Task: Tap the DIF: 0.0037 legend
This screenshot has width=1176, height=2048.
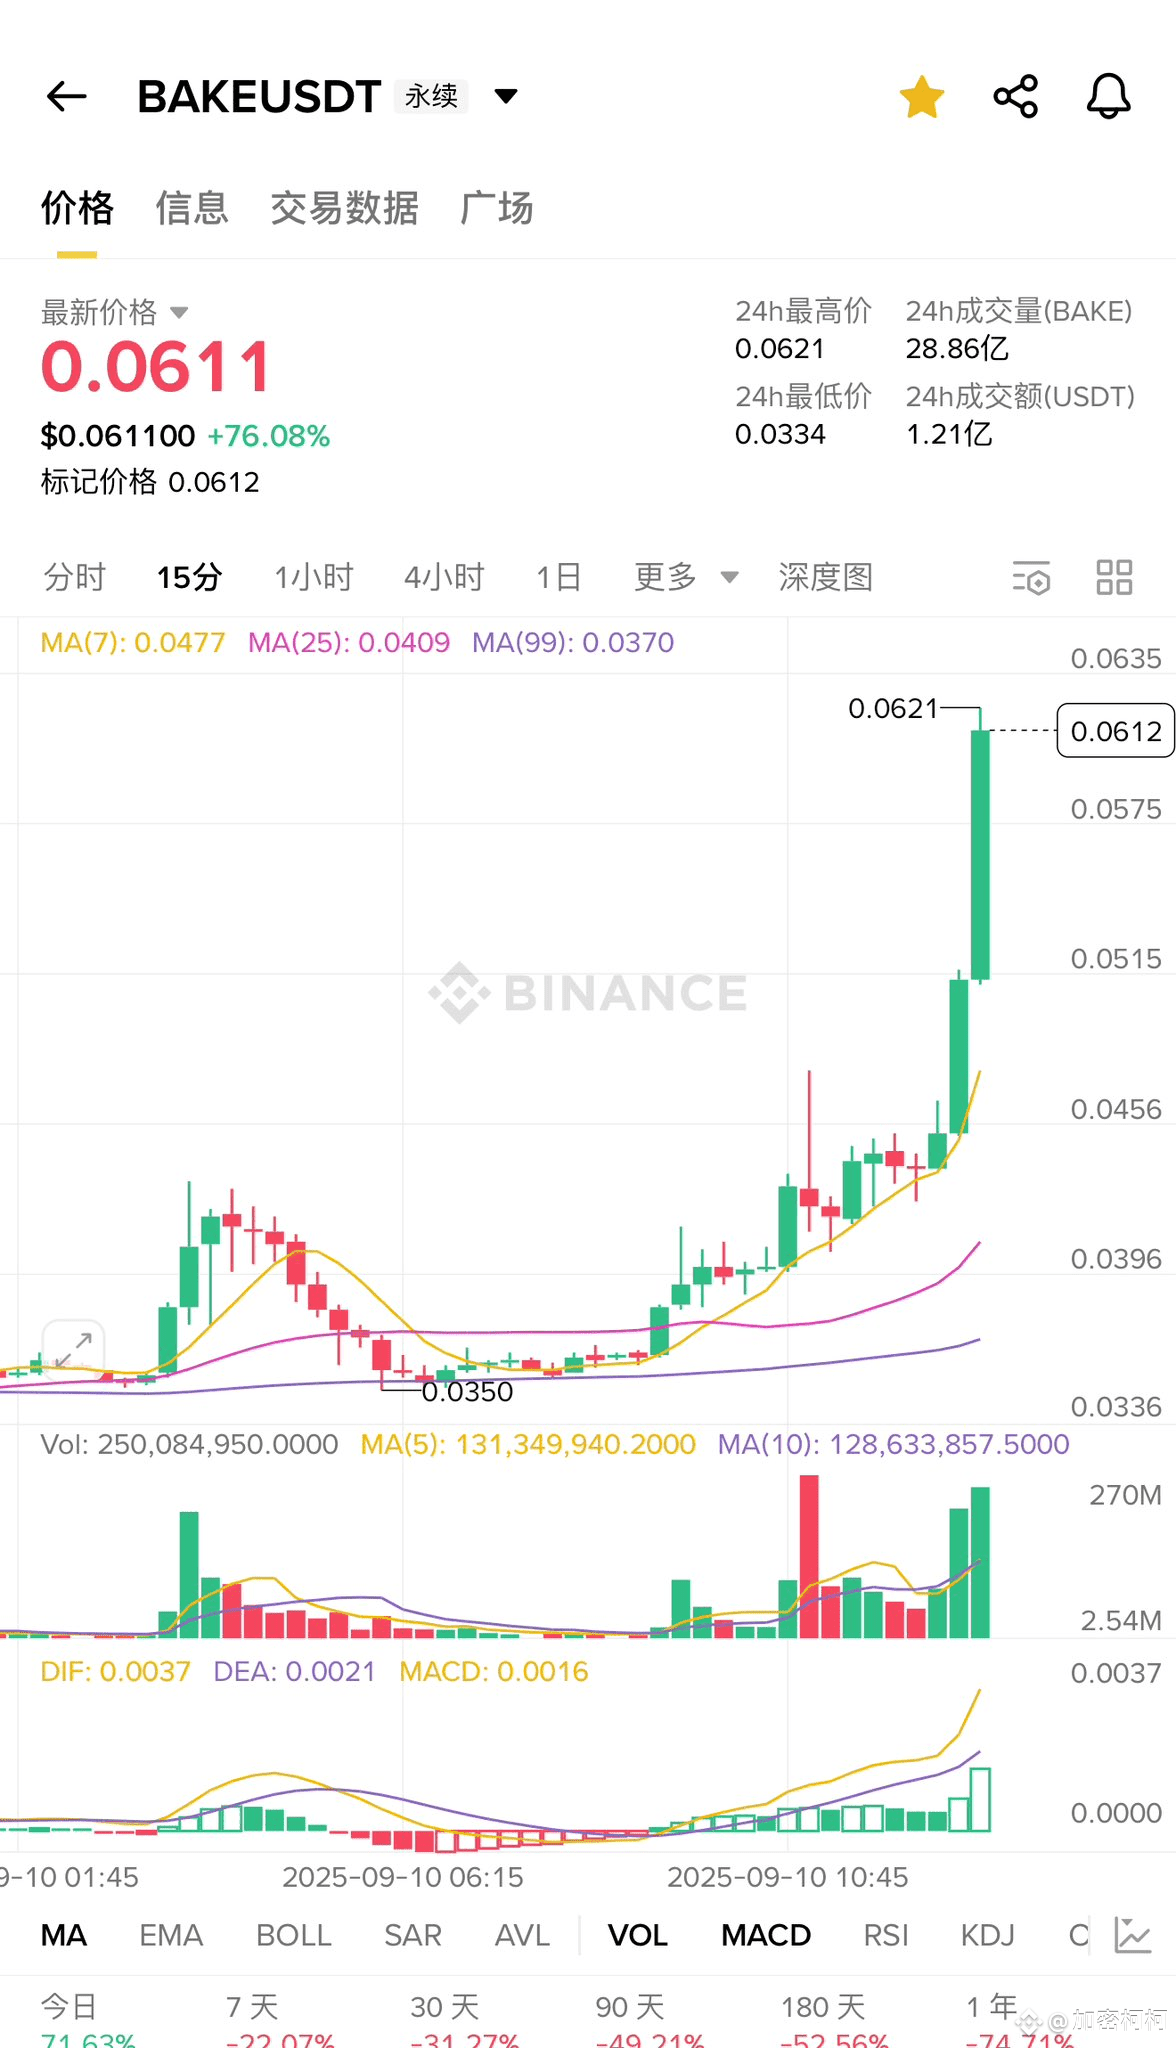Action: (x=115, y=1671)
